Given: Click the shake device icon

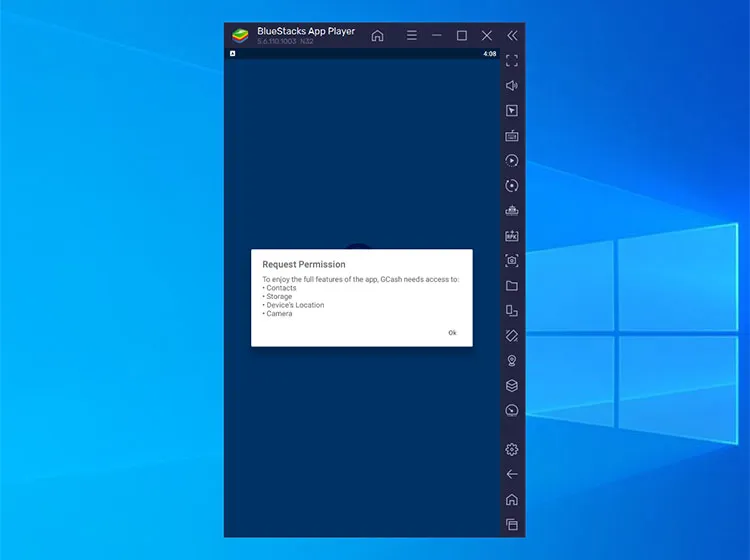Looking at the screenshot, I should click(x=512, y=336).
